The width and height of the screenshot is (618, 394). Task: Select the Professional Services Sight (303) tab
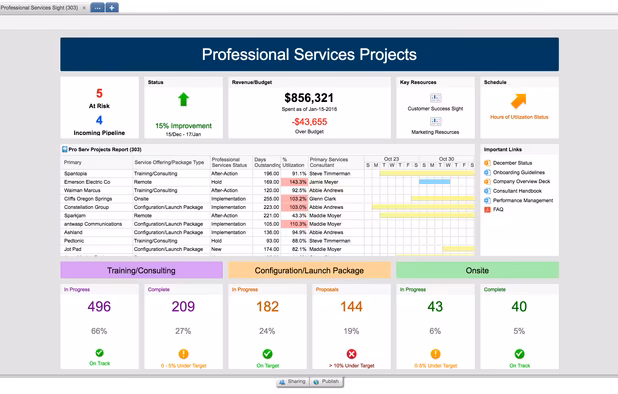click(x=39, y=8)
